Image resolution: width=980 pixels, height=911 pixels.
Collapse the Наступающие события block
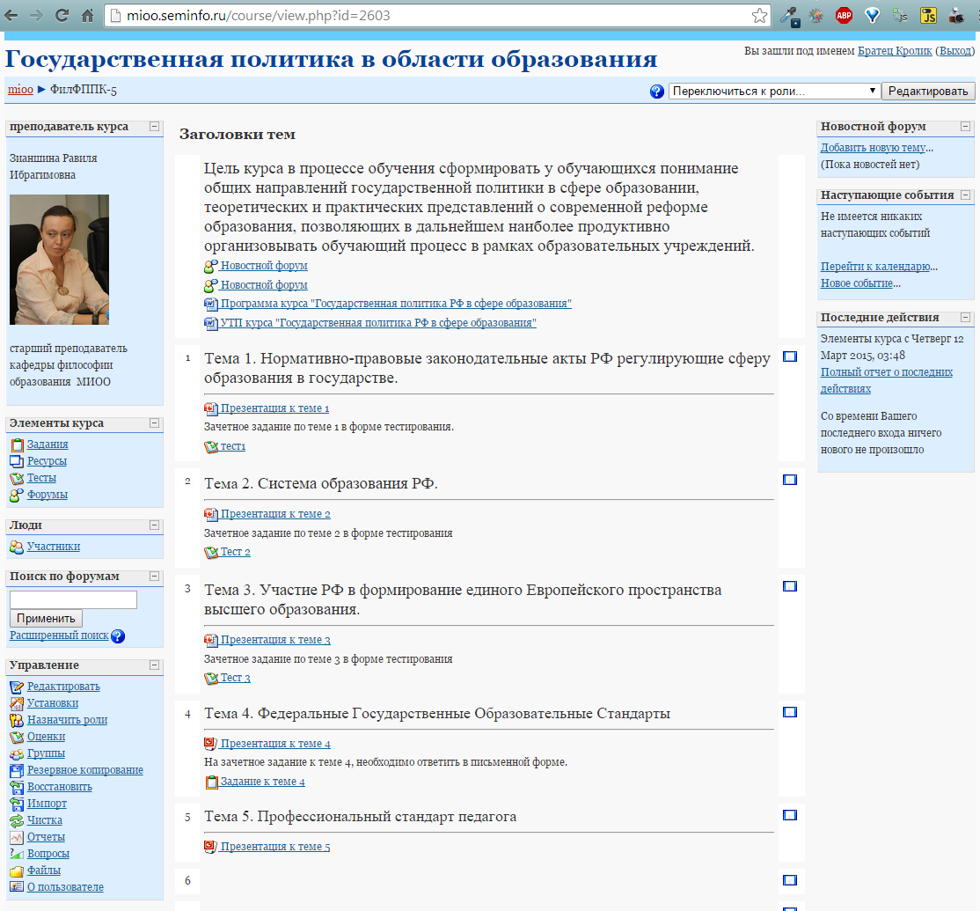click(965, 196)
